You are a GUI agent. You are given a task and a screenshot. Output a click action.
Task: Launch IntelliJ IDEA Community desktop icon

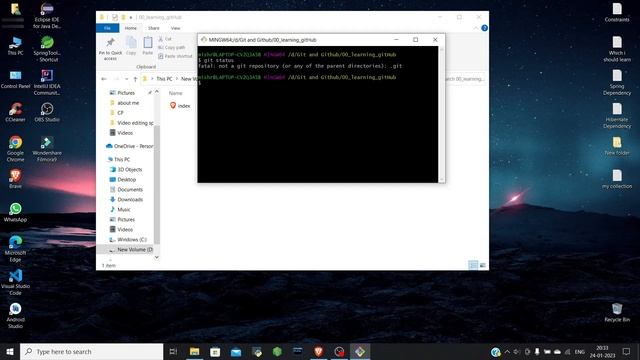coord(47,82)
